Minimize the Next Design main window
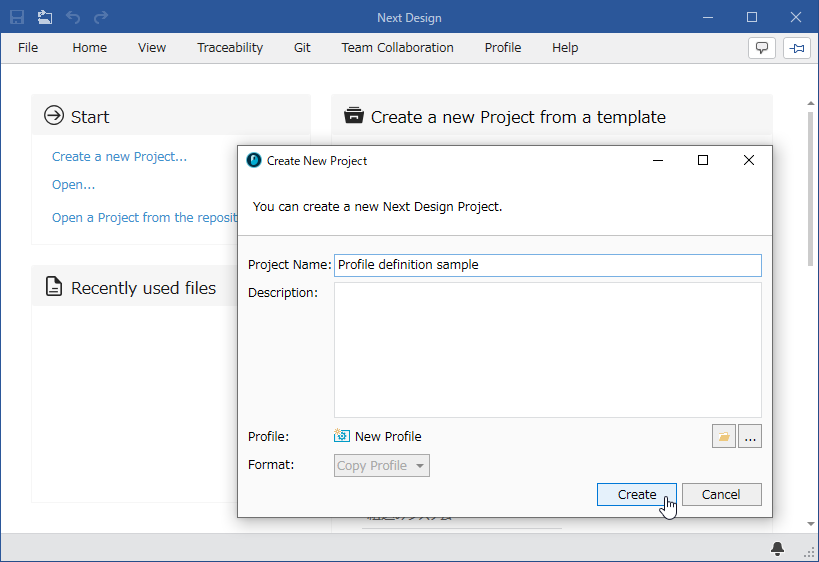 (x=708, y=17)
